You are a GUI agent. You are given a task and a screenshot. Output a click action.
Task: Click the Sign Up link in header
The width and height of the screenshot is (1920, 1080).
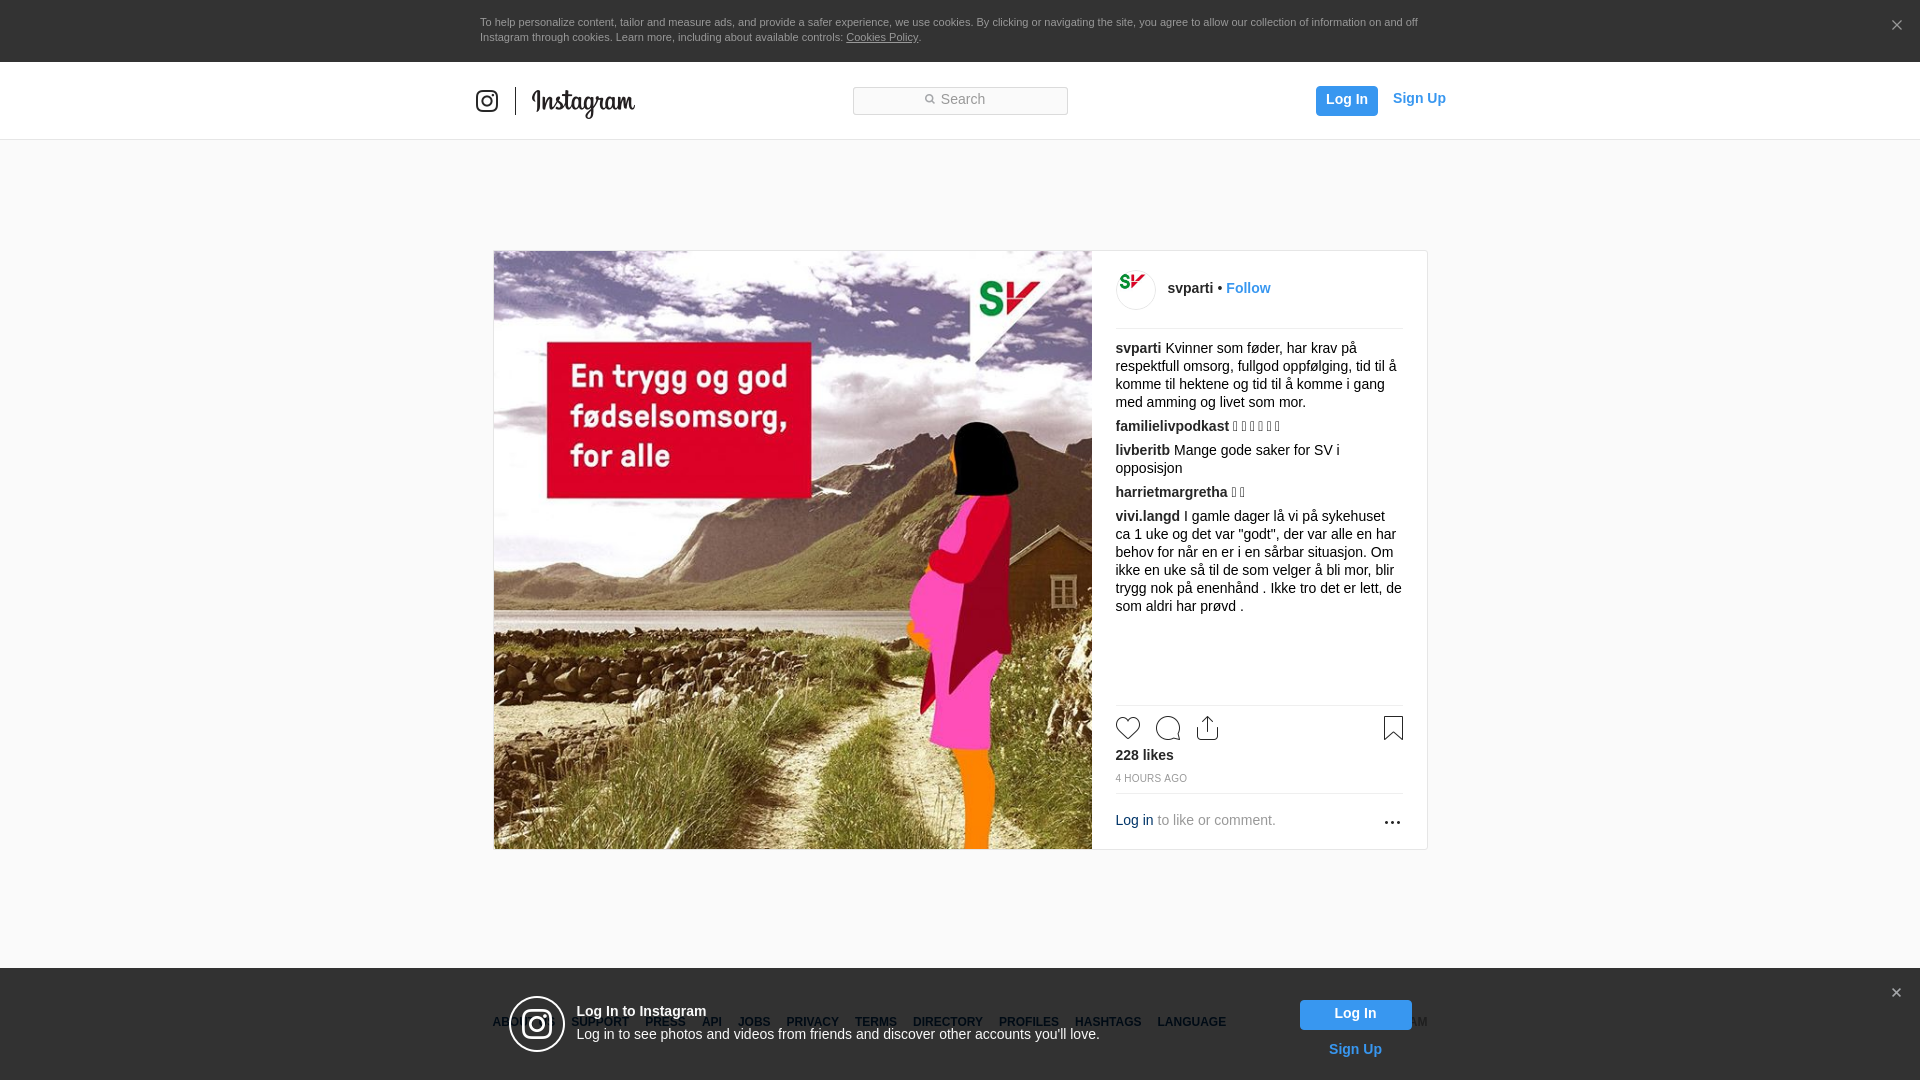(1419, 98)
